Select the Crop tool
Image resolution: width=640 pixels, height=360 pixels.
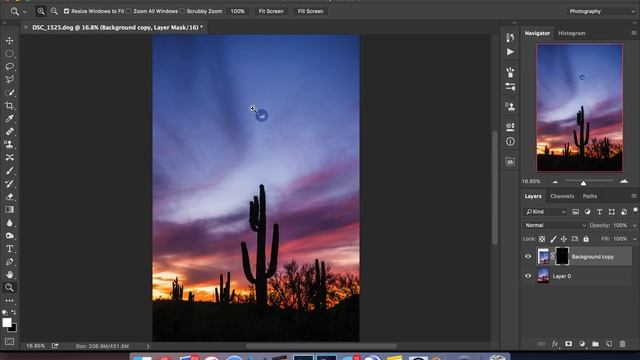coord(9,106)
